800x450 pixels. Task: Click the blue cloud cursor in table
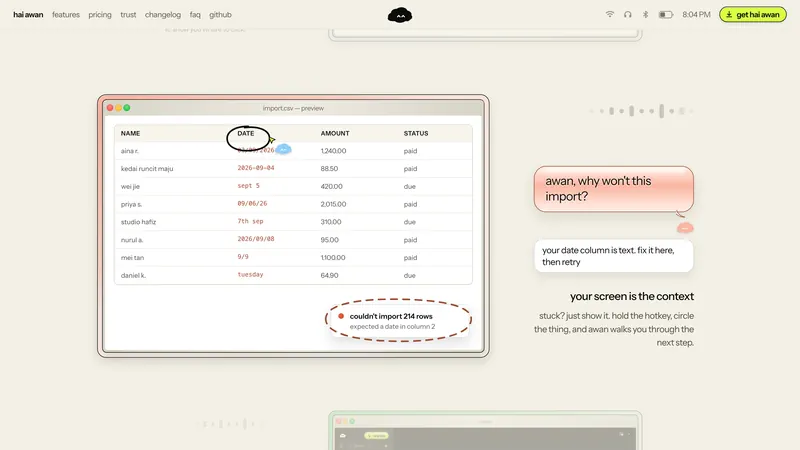[x=284, y=149]
